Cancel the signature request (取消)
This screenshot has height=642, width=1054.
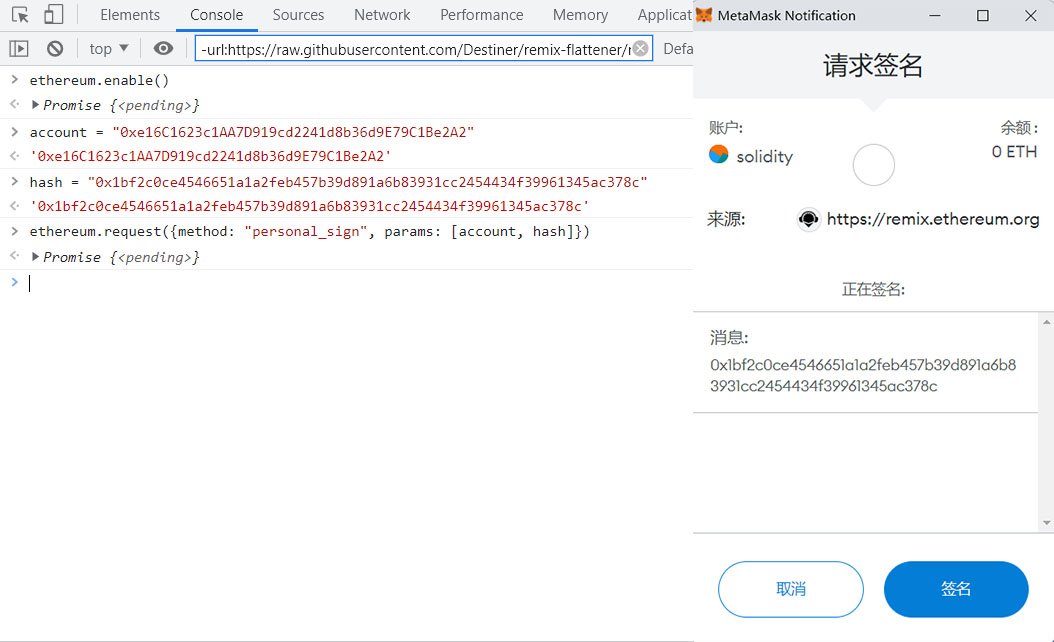pos(790,589)
